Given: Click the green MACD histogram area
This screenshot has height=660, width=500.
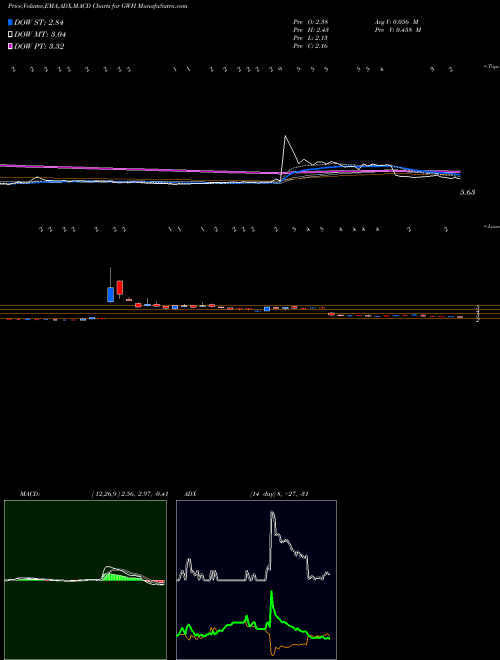Looking at the screenshot, I should click(x=122, y=577).
